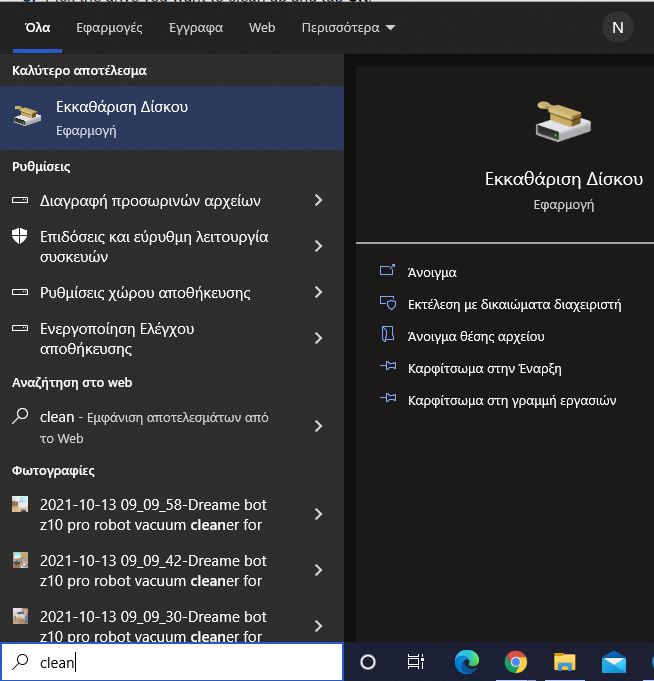This screenshot has width=654, height=681.
Task: Click the Disk Cleanup icon in best result
Action: coord(27,116)
